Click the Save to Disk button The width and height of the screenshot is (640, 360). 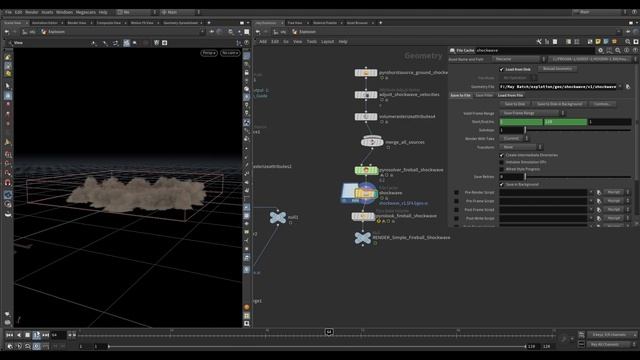click(515, 104)
